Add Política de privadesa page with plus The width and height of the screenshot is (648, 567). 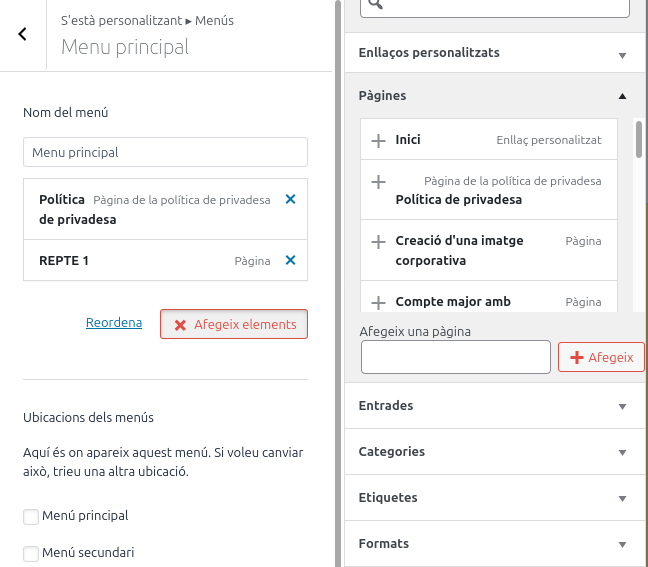(378, 182)
